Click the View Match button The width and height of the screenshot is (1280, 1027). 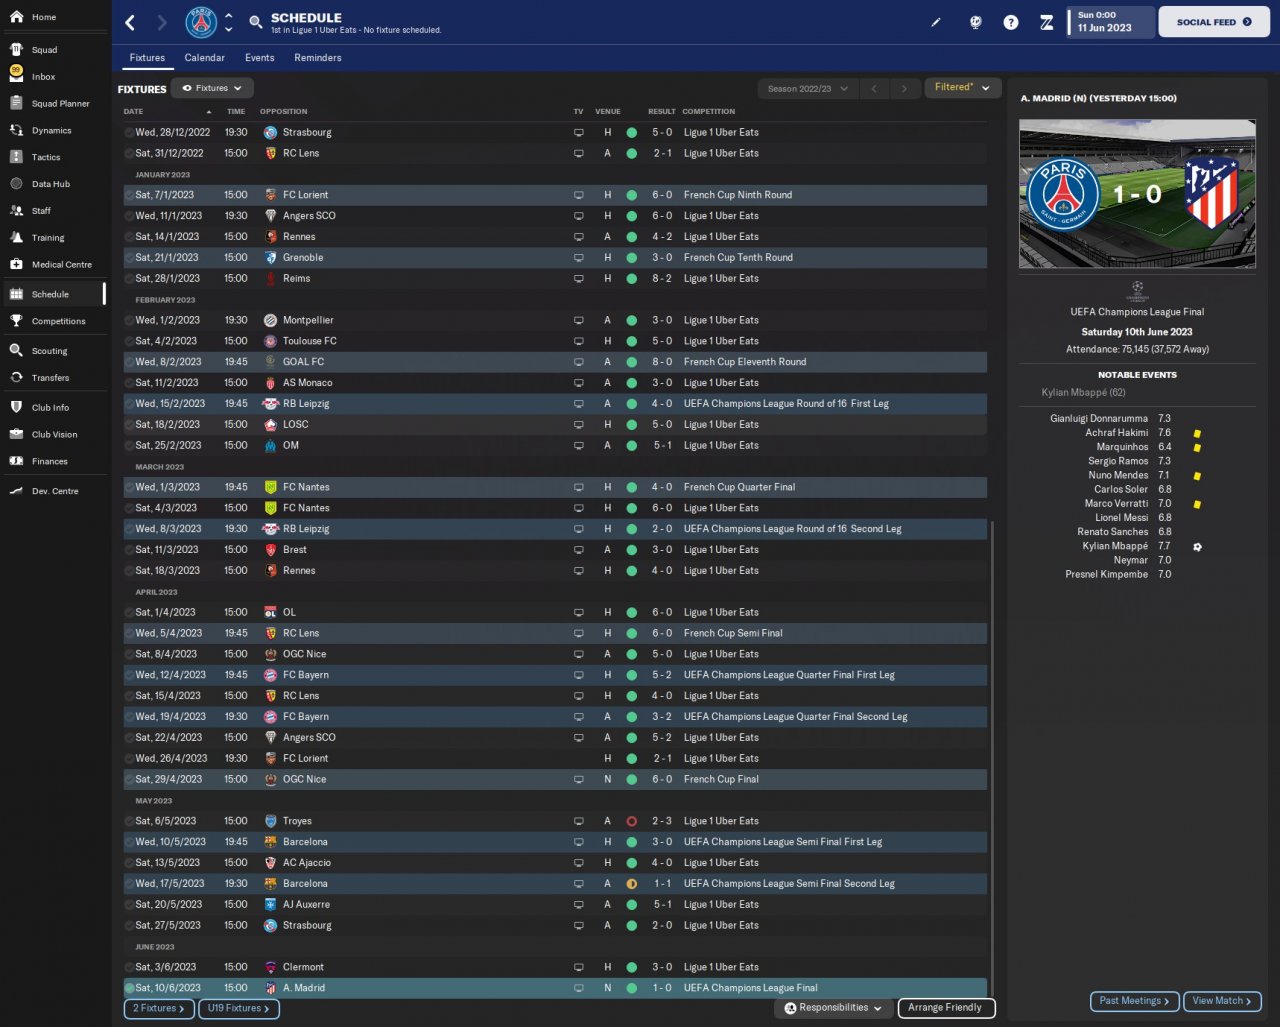1222,1001
